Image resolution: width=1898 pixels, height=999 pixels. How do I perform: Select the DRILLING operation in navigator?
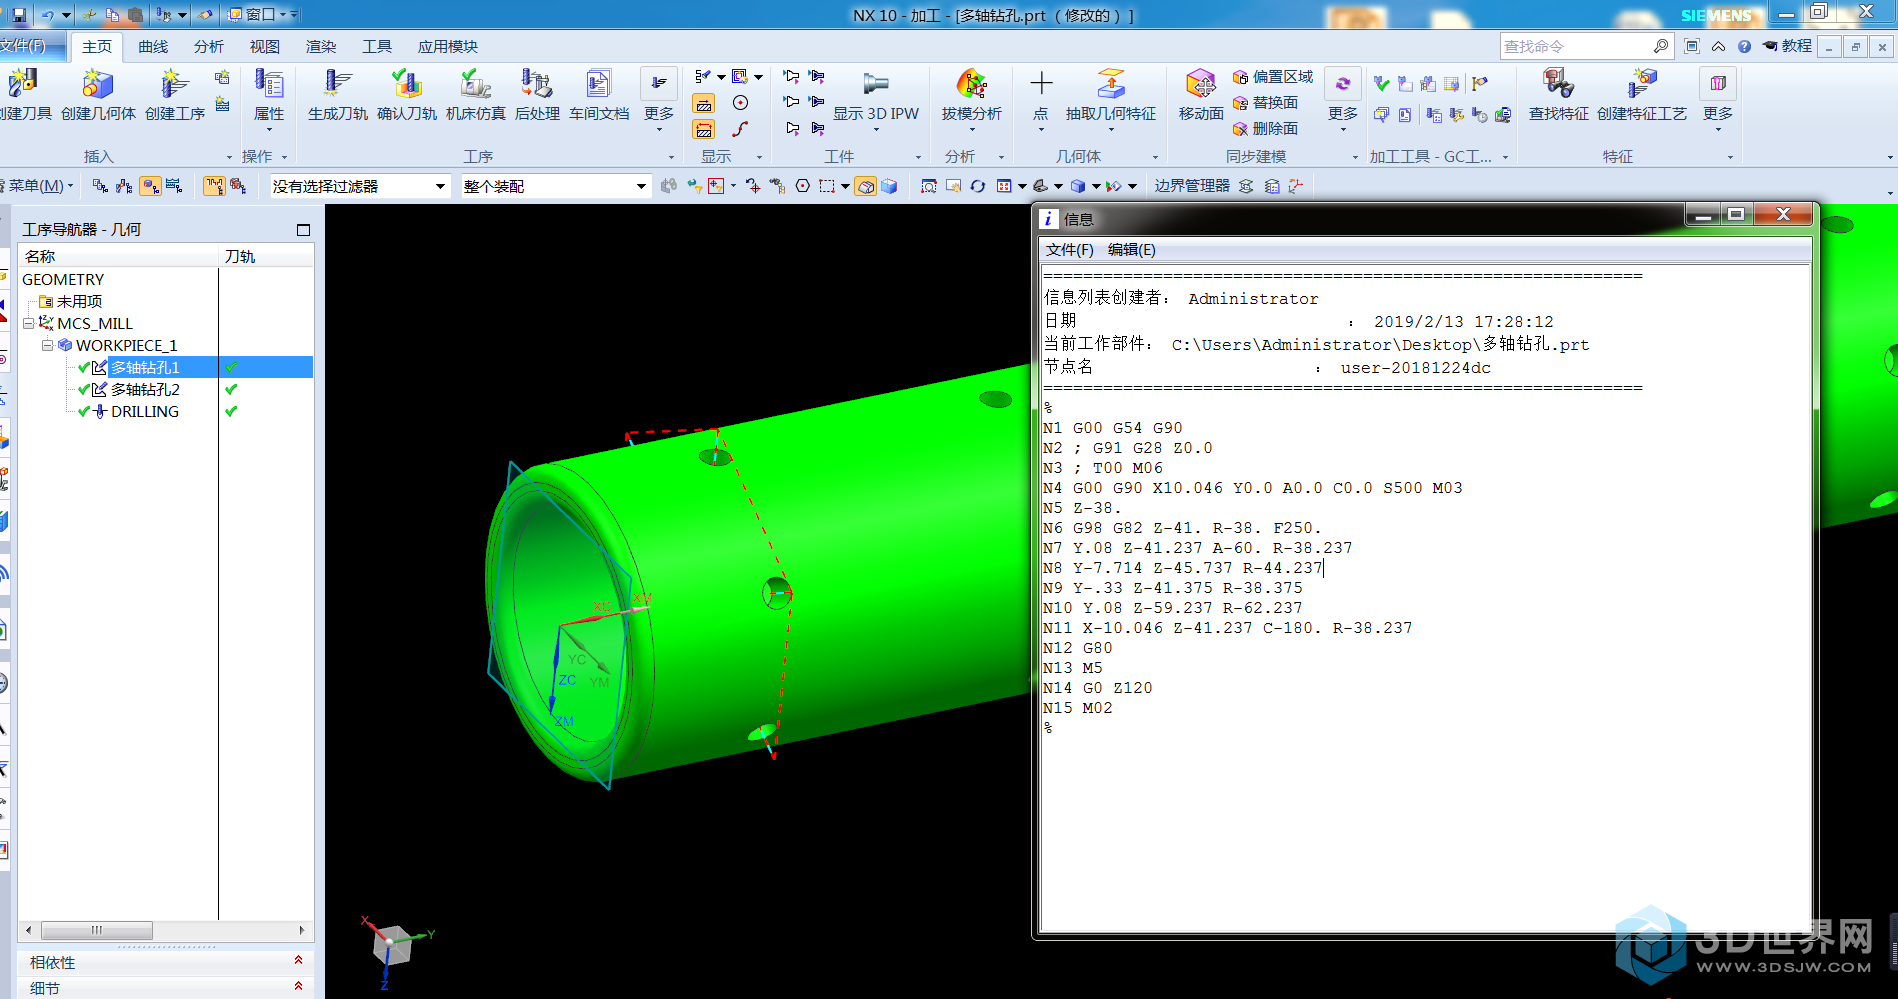tap(145, 411)
